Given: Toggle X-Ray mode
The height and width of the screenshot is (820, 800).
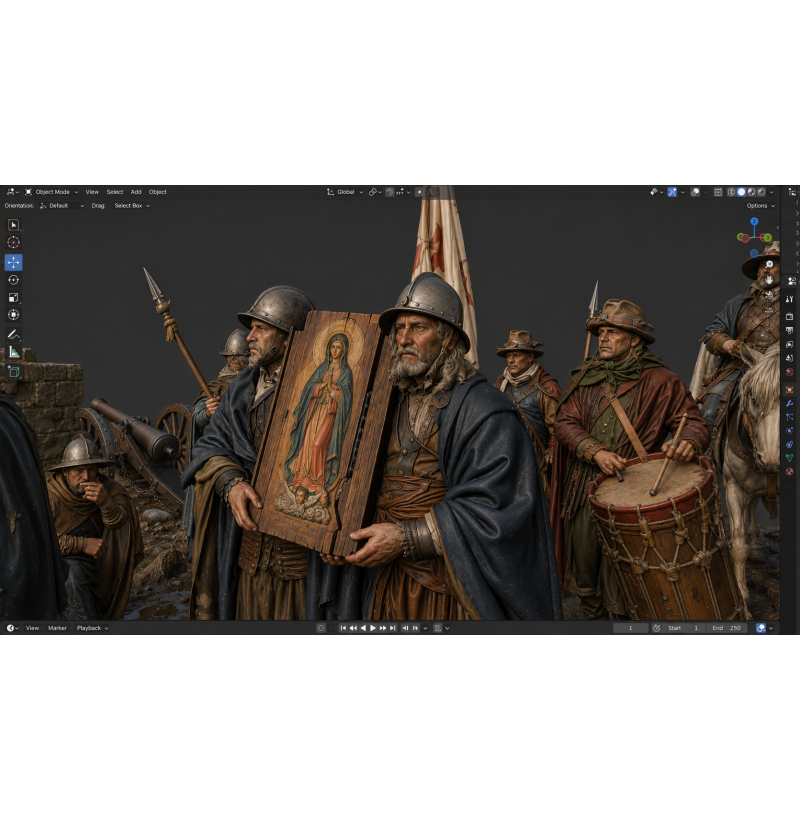Looking at the screenshot, I should 718,192.
